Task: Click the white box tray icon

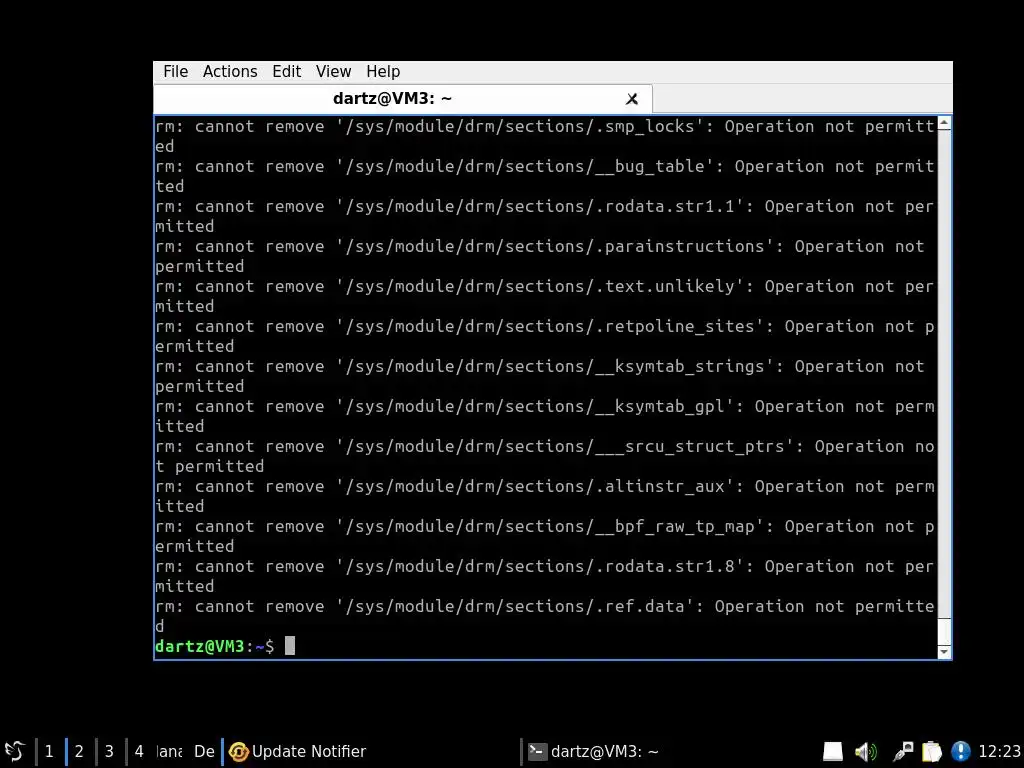Action: [833, 752]
